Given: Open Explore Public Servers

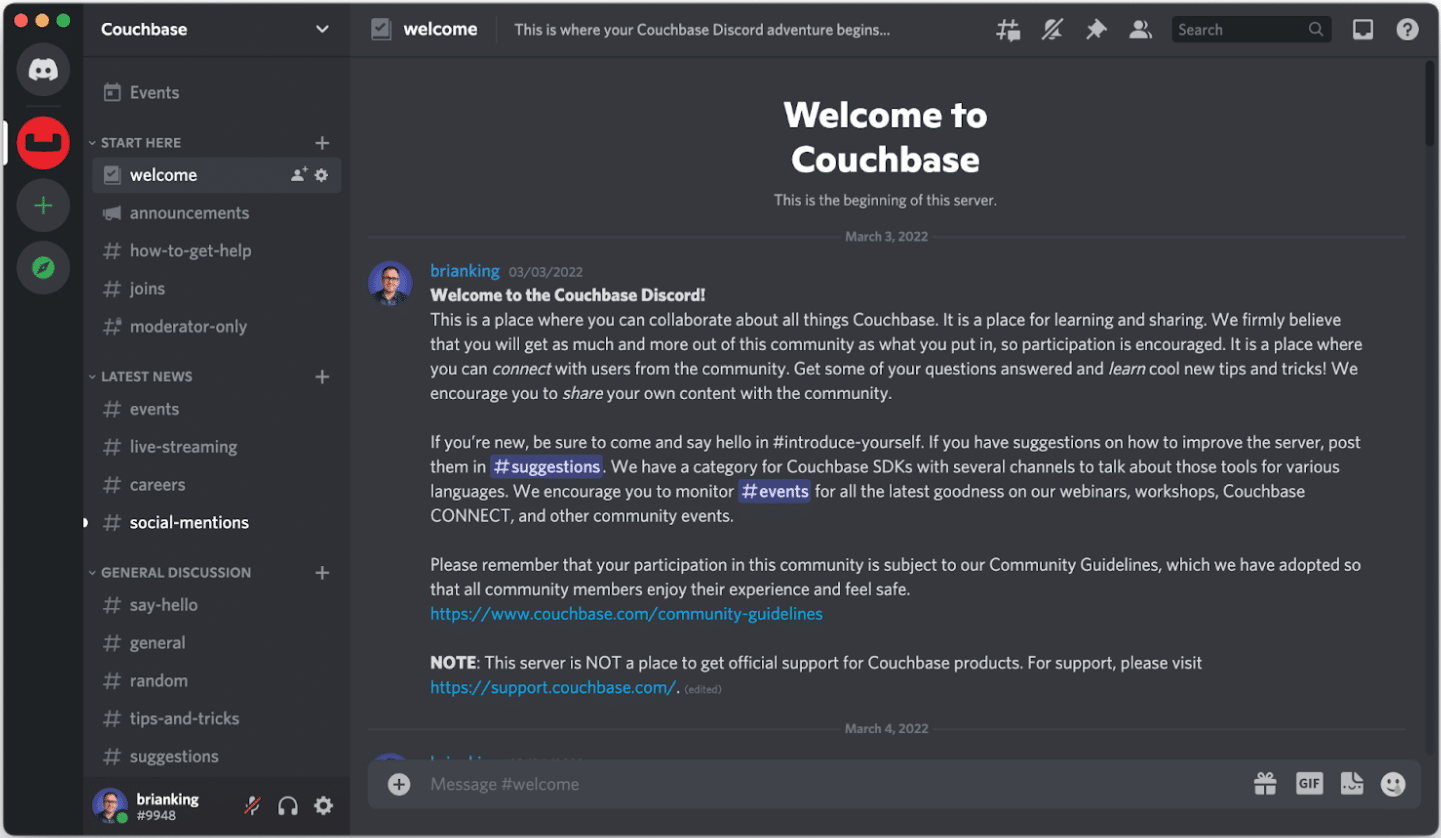Looking at the screenshot, I should (x=43, y=267).
